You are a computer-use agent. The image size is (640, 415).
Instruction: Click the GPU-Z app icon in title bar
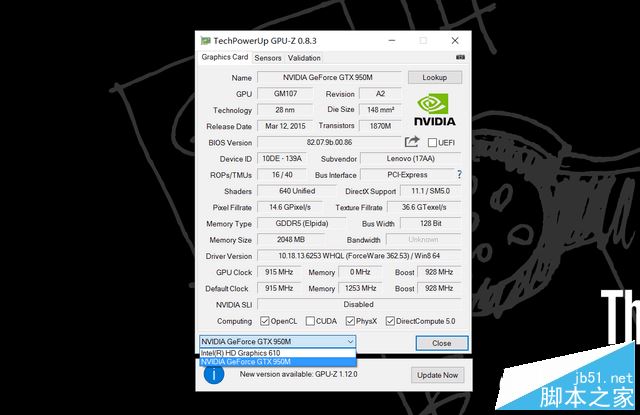(x=205, y=41)
